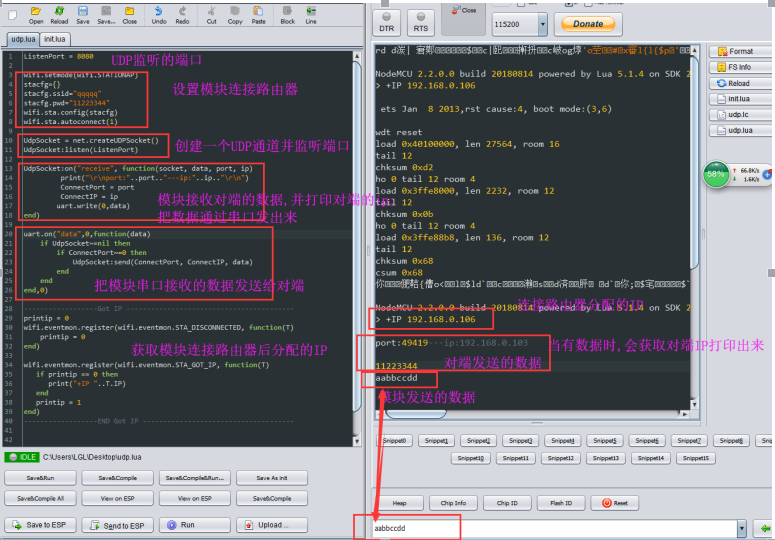Click the Snippet3 button
This screenshot has height=540, width=775.
pos(520,440)
